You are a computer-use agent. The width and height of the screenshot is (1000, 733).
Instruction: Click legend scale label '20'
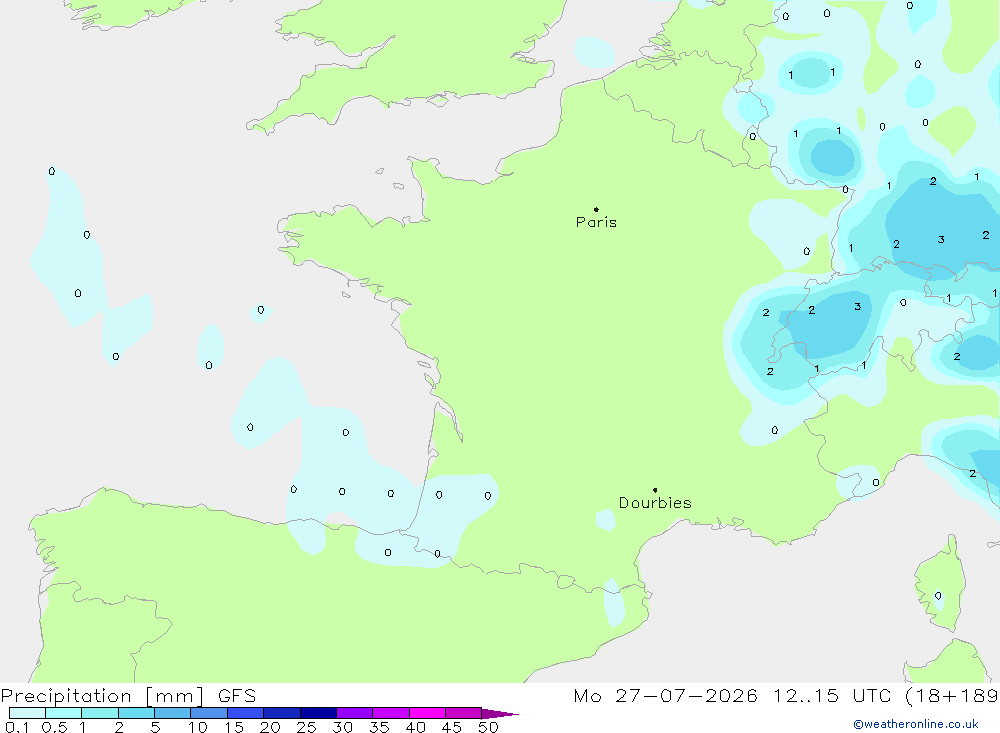(270, 727)
